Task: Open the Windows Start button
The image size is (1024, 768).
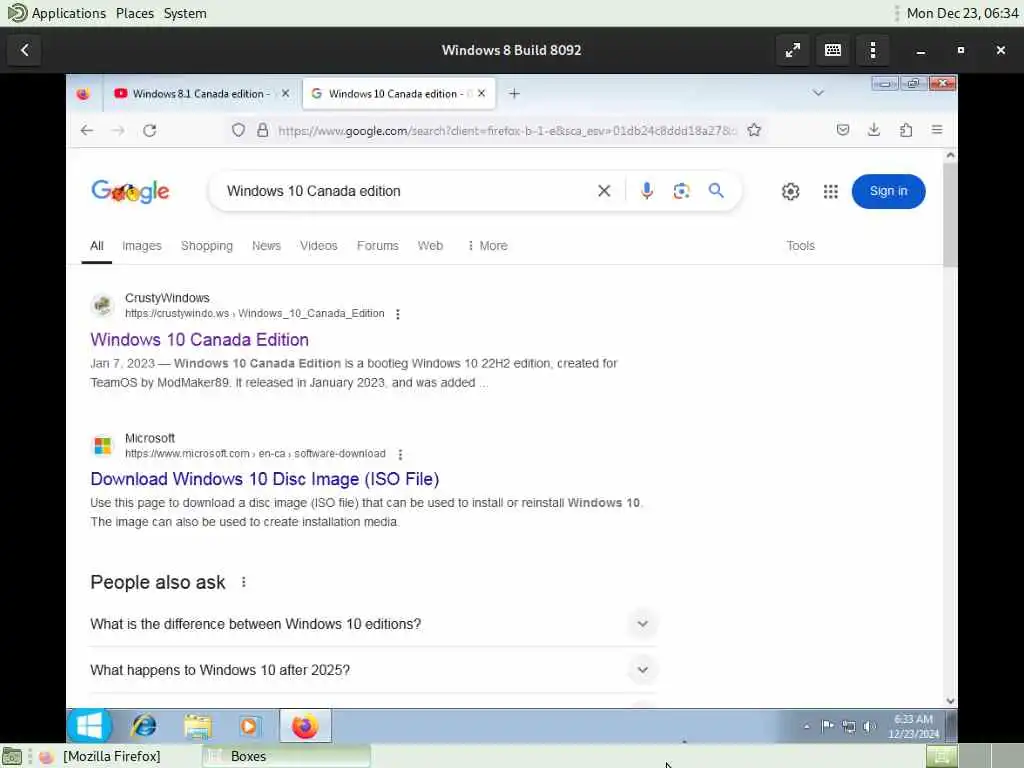Action: click(89, 726)
